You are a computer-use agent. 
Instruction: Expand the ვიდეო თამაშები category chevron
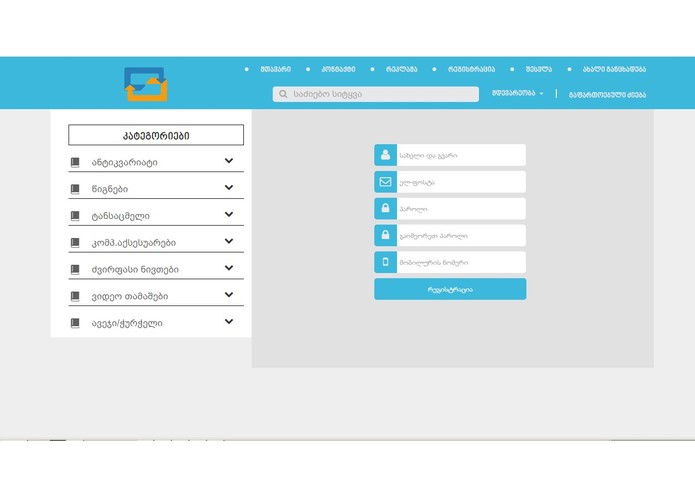tap(229, 295)
